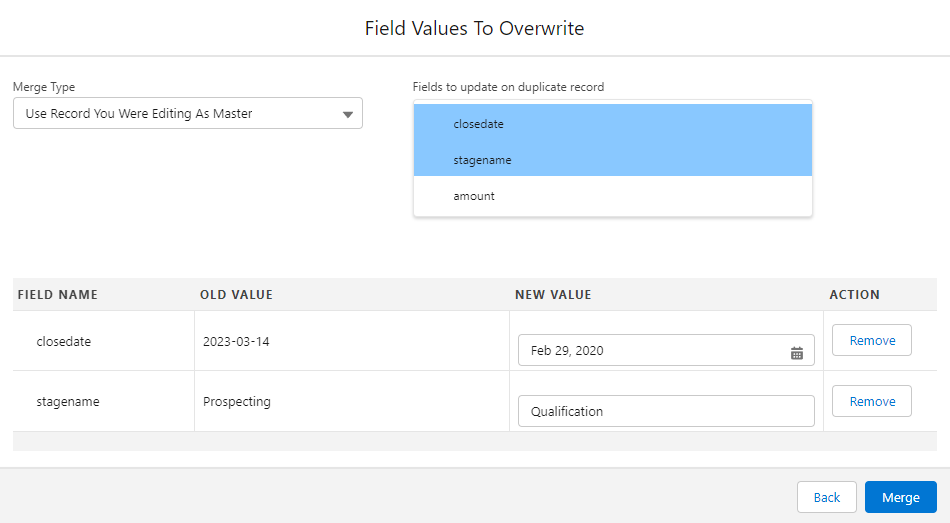Click the OLD VALUE column header
Viewport: 950px width, 523px height.
click(236, 295)
